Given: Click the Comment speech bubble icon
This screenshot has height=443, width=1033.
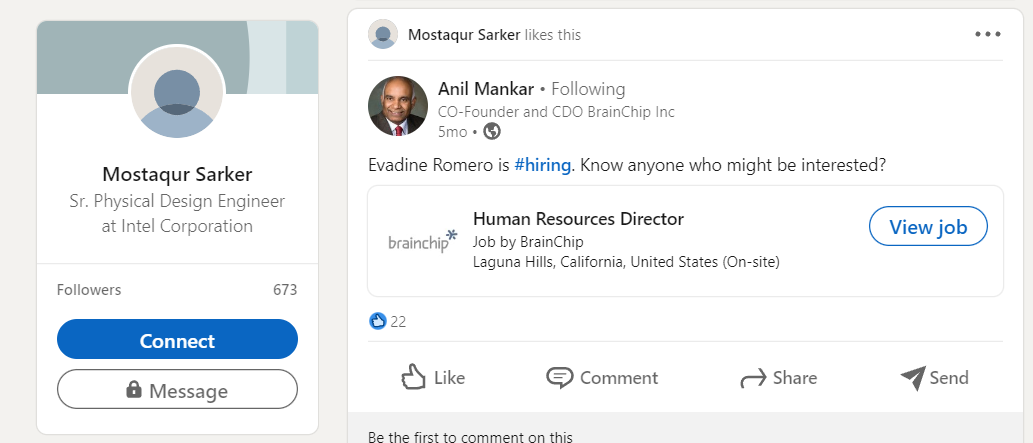Looking at the screenshot, I should 559,378.
